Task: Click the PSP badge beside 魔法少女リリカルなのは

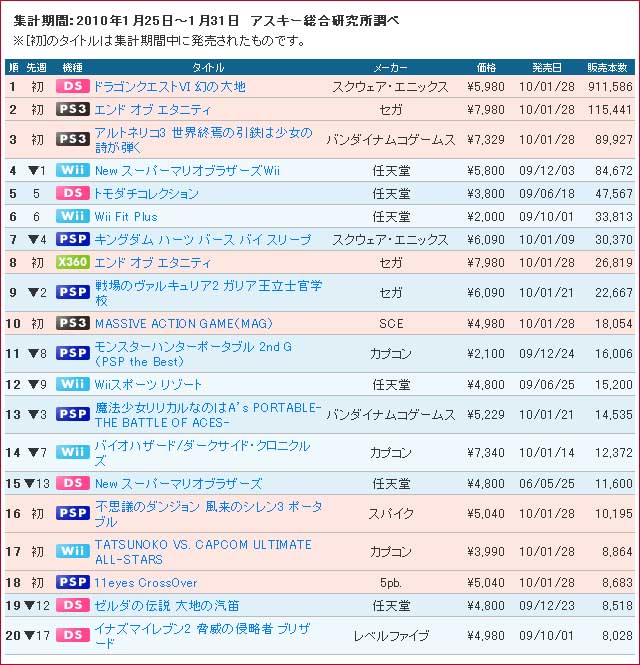Action: [73, 414]
